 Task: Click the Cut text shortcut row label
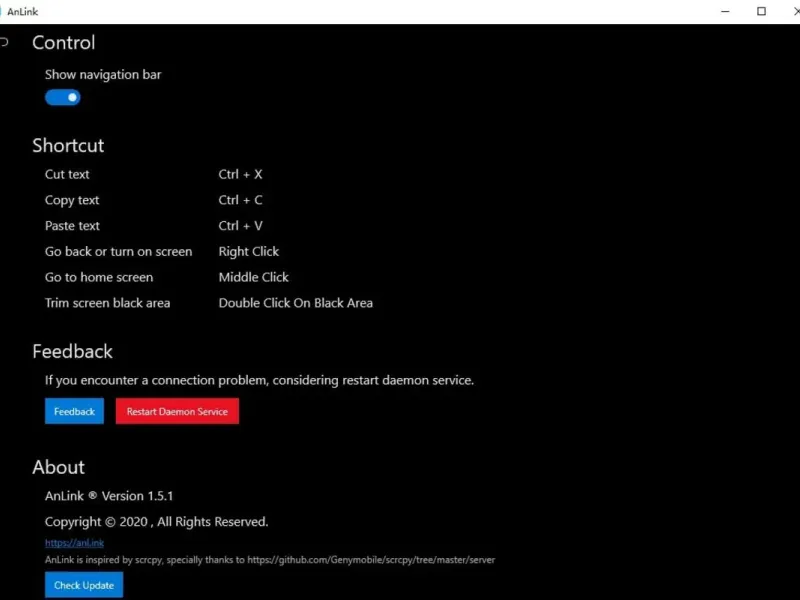[x=67, y=174]
